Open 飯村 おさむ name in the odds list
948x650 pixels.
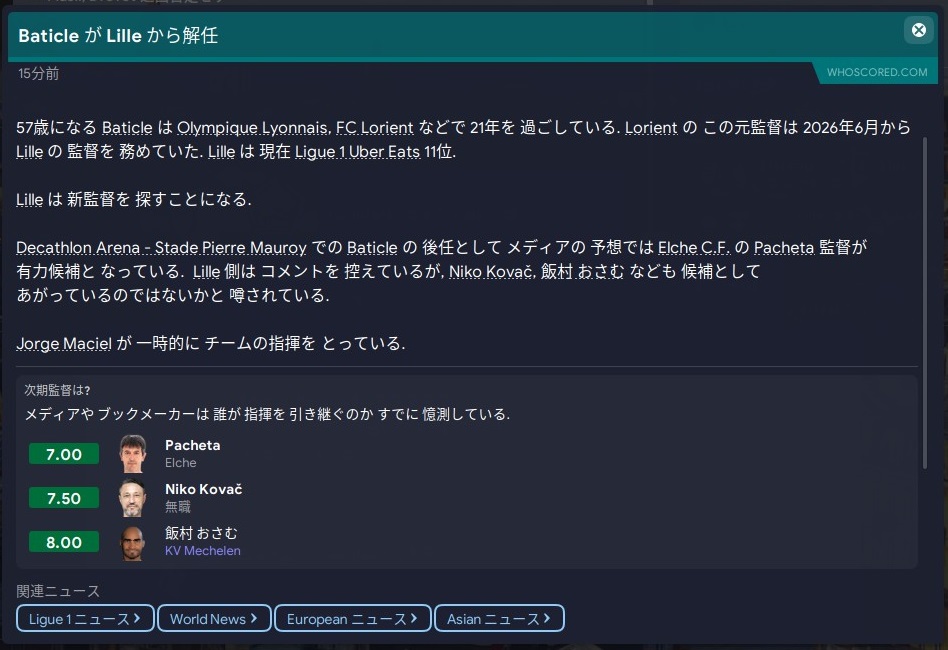(201, 533)
